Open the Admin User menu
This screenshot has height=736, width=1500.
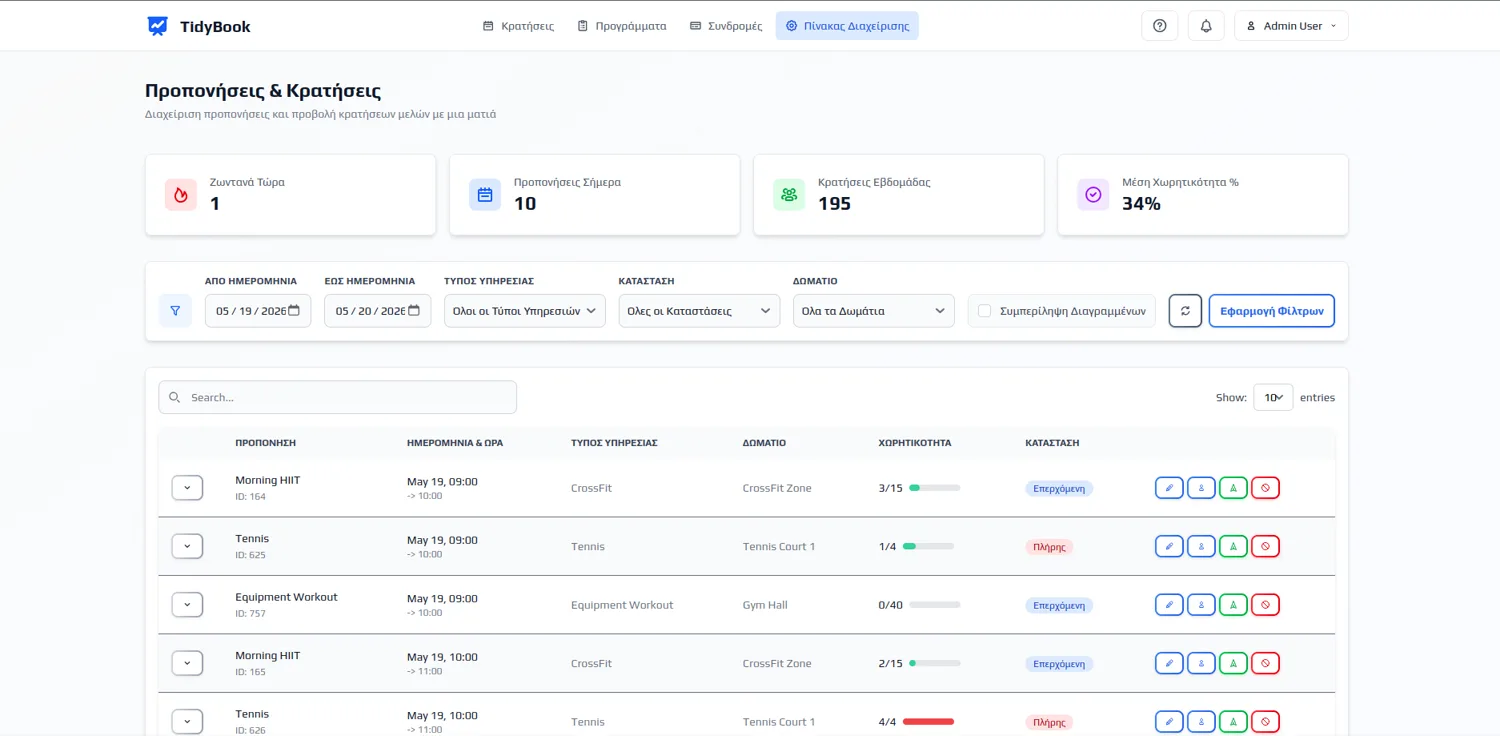click(x=1291, y=26)
